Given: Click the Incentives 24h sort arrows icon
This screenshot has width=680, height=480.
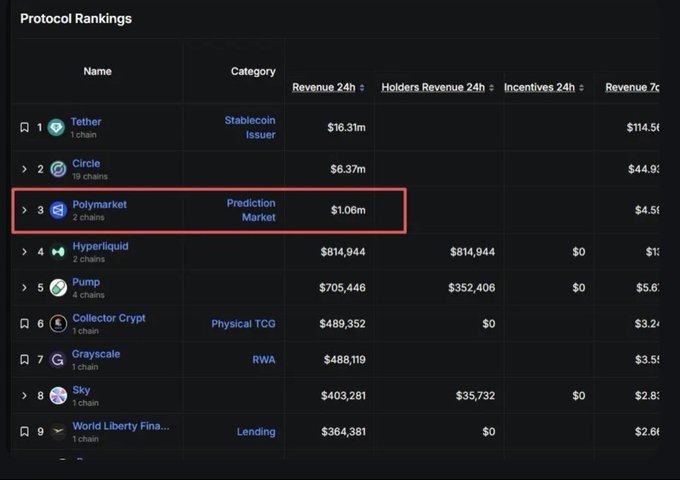Looking at the screenshot, I should (581, 88).
